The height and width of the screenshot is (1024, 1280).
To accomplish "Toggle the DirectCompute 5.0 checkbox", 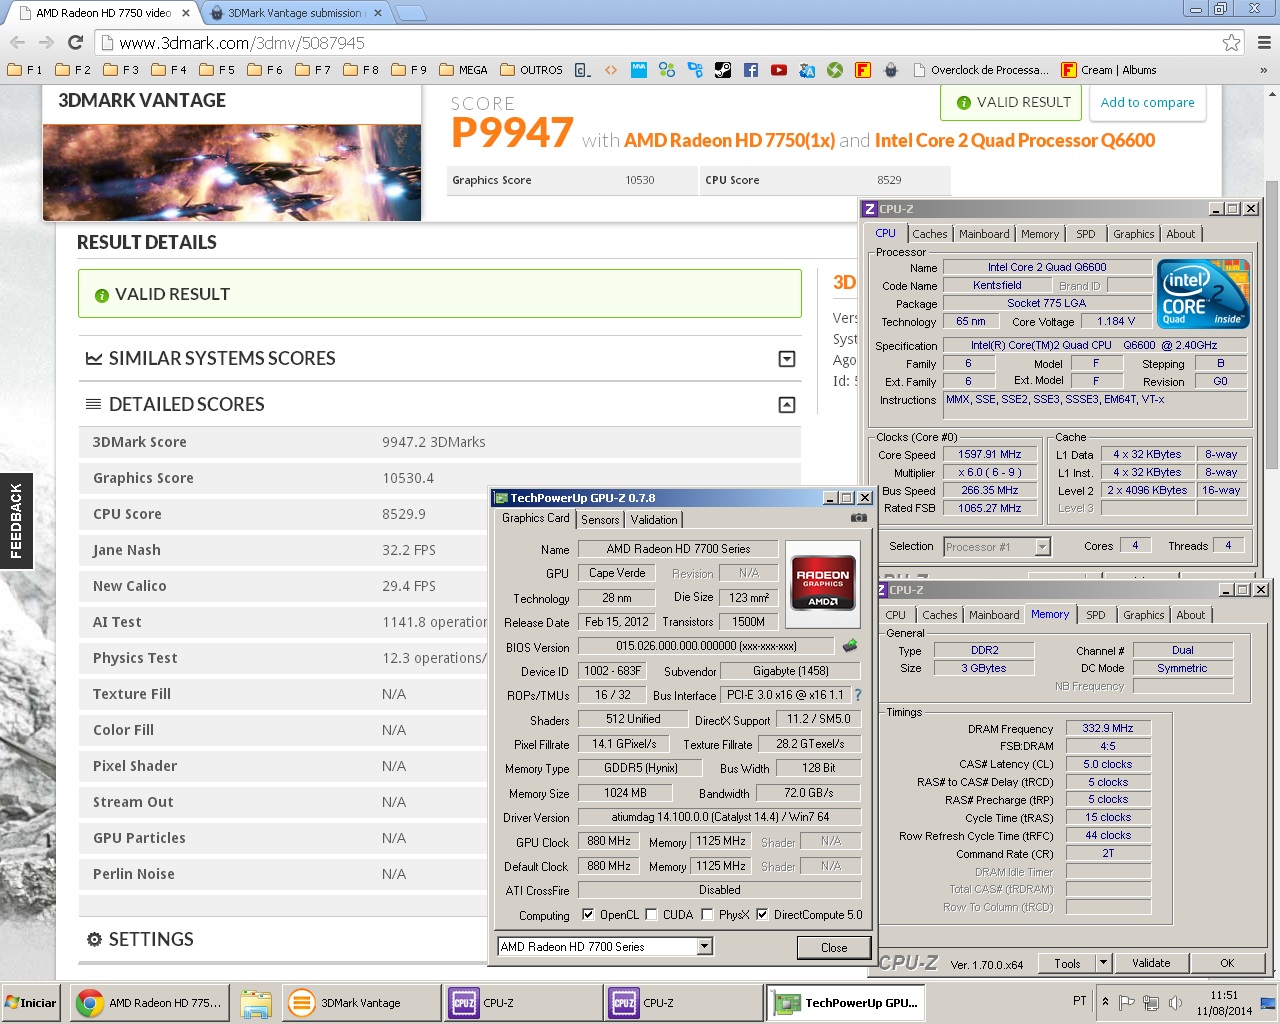I will tap(762, 914).
